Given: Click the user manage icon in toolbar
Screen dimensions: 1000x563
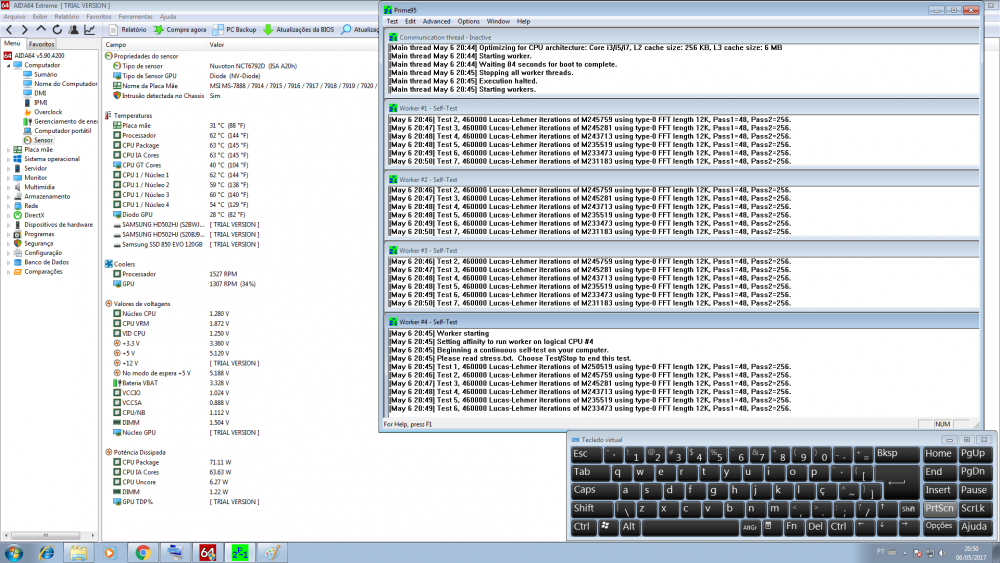Looking at the screenshot, I should (73, 30).
